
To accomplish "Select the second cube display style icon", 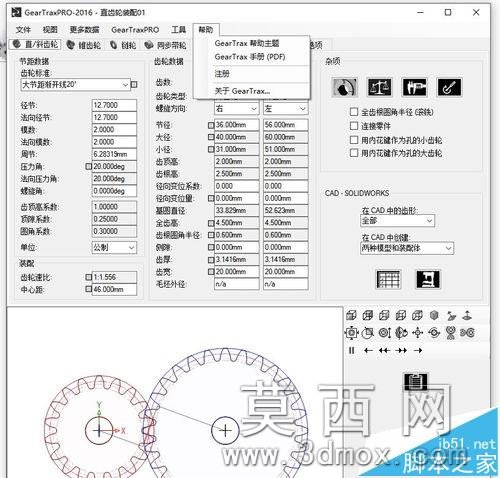I will (368, 315).
